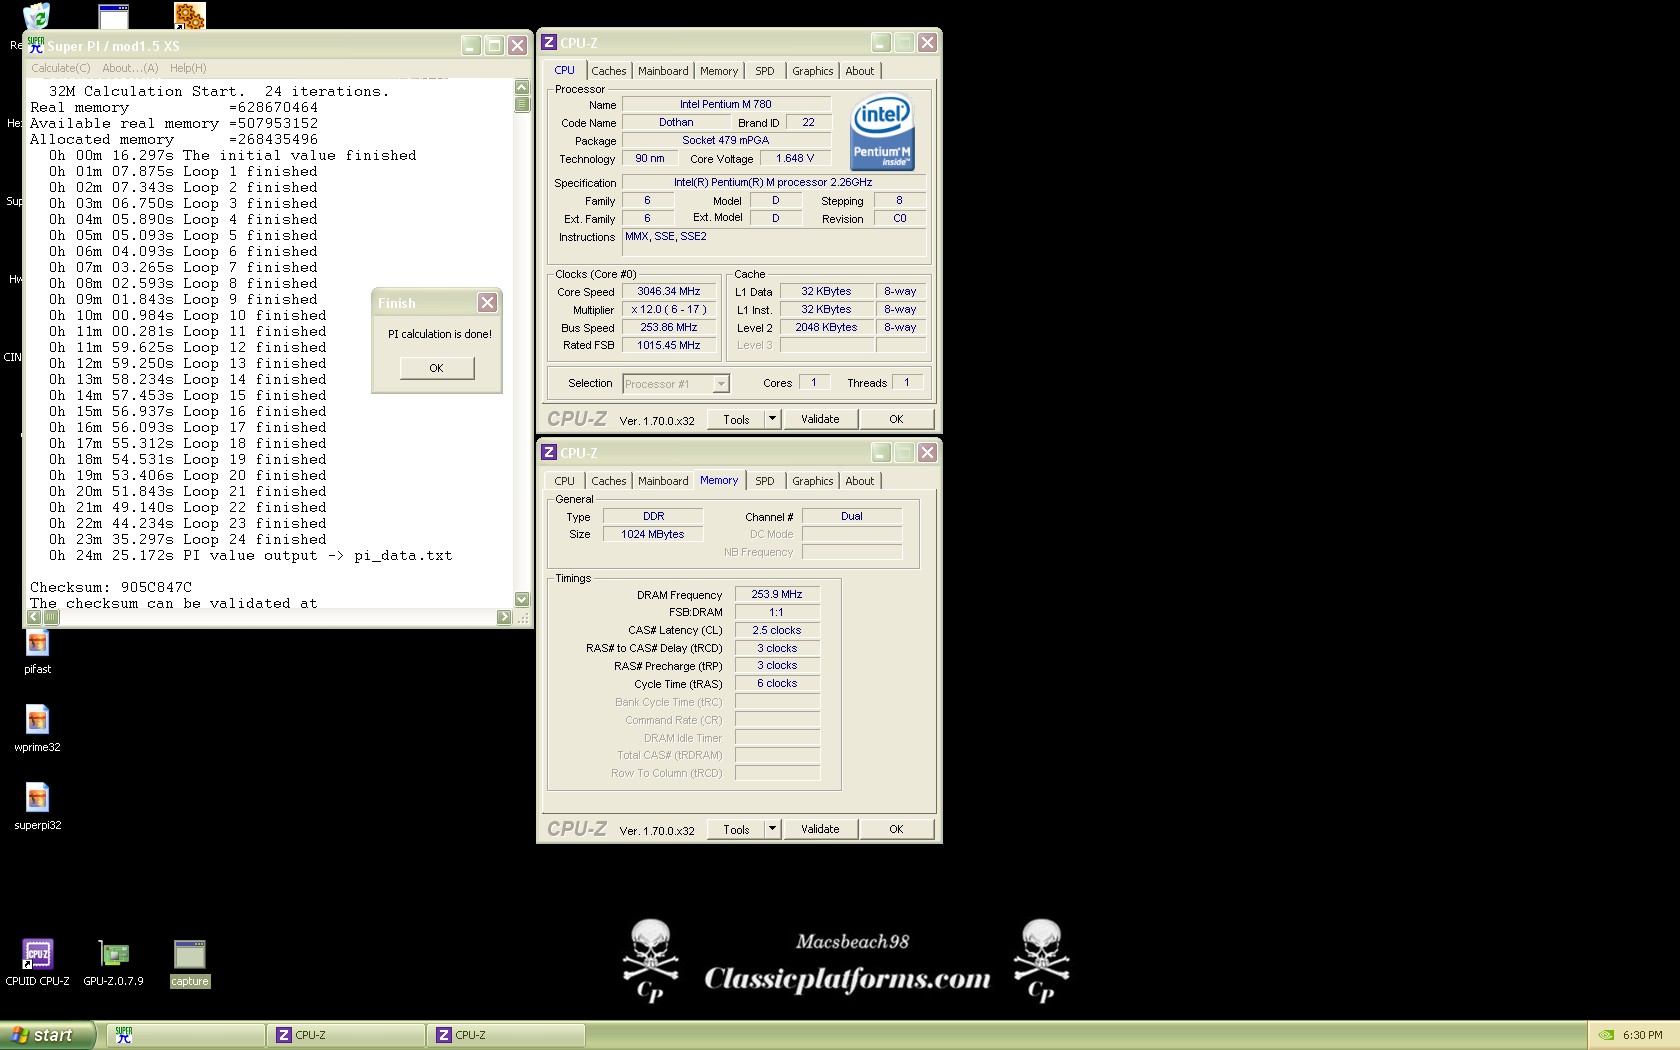Click the gear desktop icon at top
Viewport: 1680px width, 1050px height.
pyautogui.click(x=189, y=15)
